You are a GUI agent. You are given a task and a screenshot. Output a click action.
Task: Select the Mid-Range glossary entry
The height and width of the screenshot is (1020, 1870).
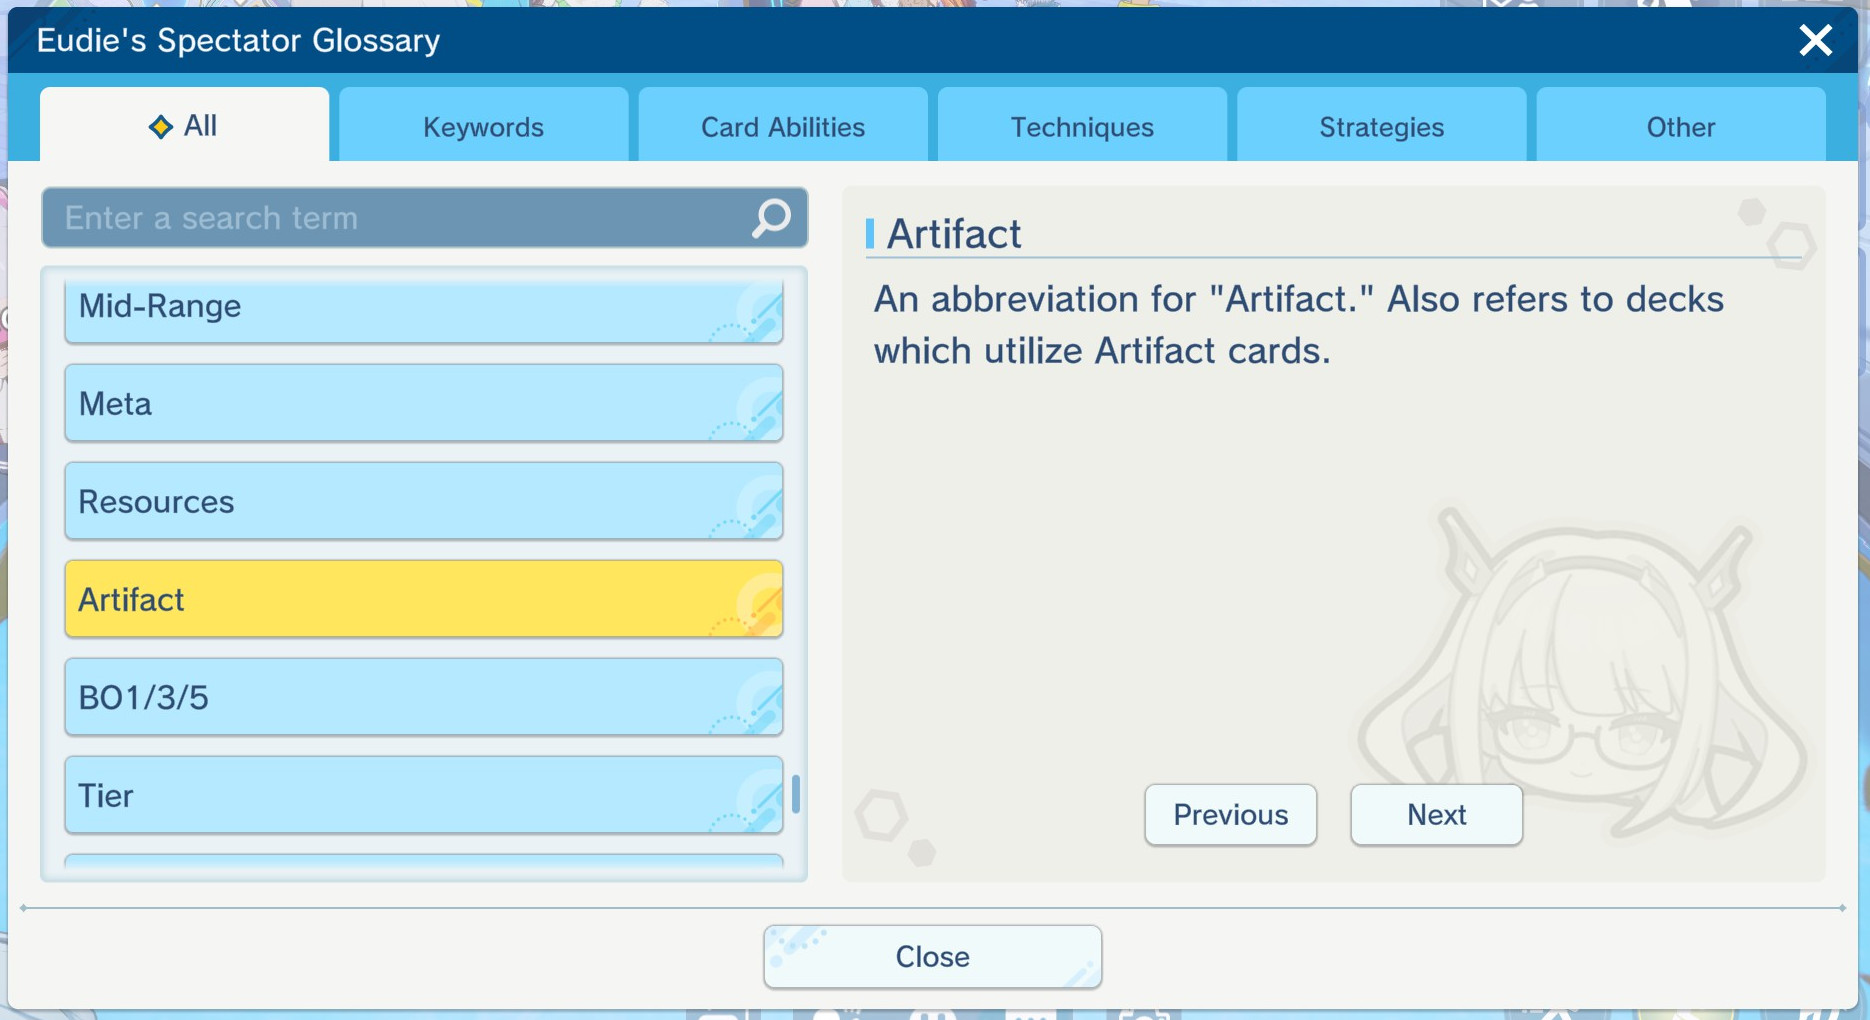tap(424, 310)
